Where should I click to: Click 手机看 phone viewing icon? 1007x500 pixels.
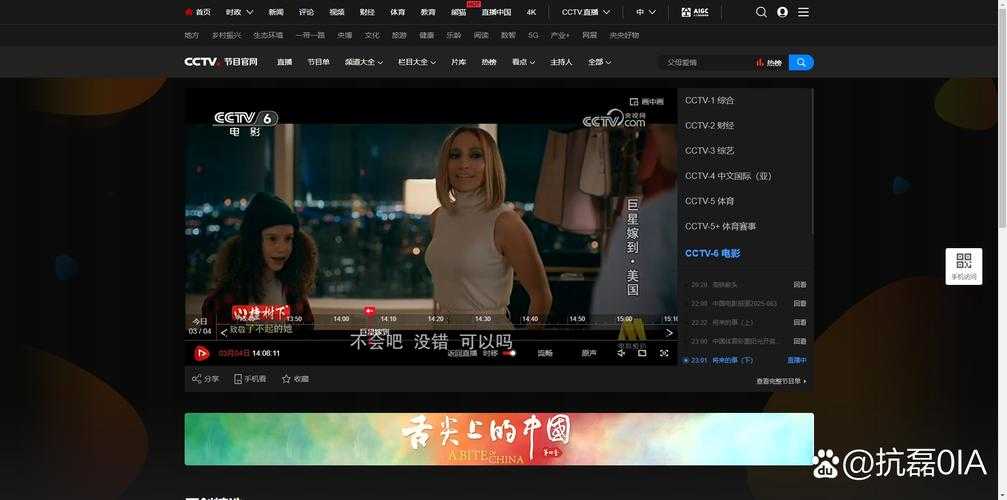(x=250, y=379)
